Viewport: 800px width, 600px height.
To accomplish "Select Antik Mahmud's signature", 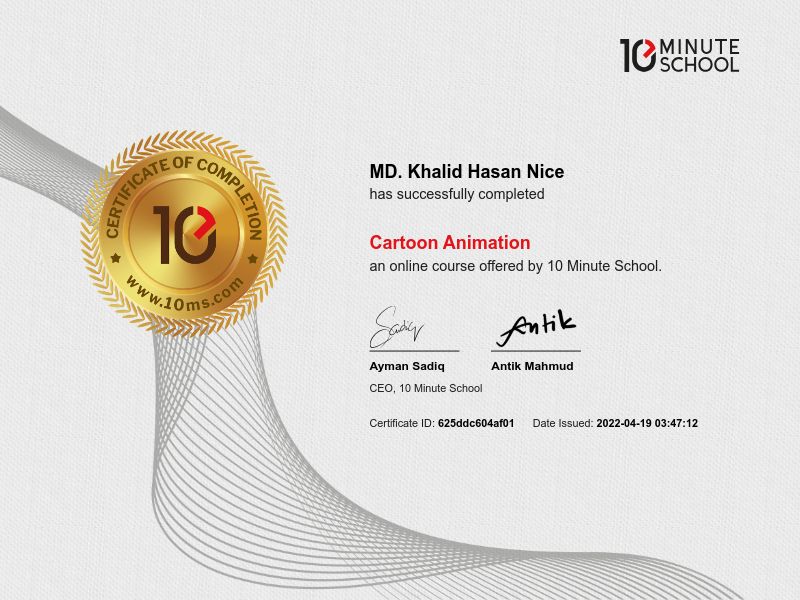I will pyautogui.click(x=537, y=324).
